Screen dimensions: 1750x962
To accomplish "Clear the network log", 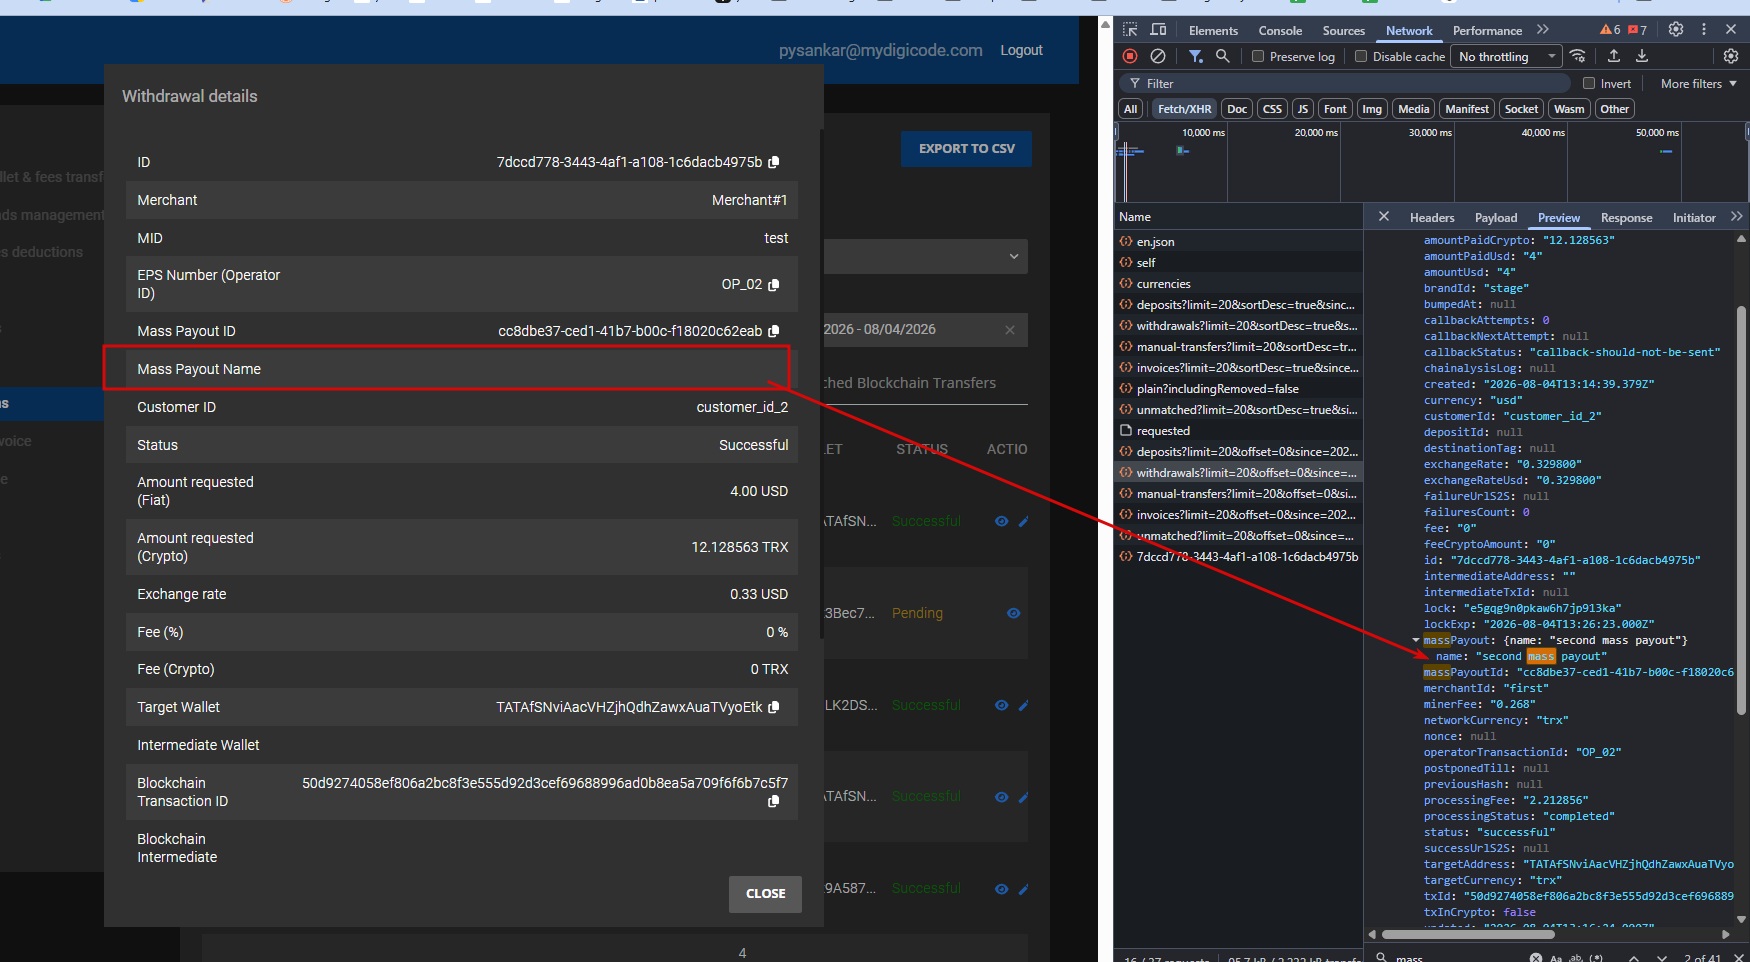I will 1158,56.
